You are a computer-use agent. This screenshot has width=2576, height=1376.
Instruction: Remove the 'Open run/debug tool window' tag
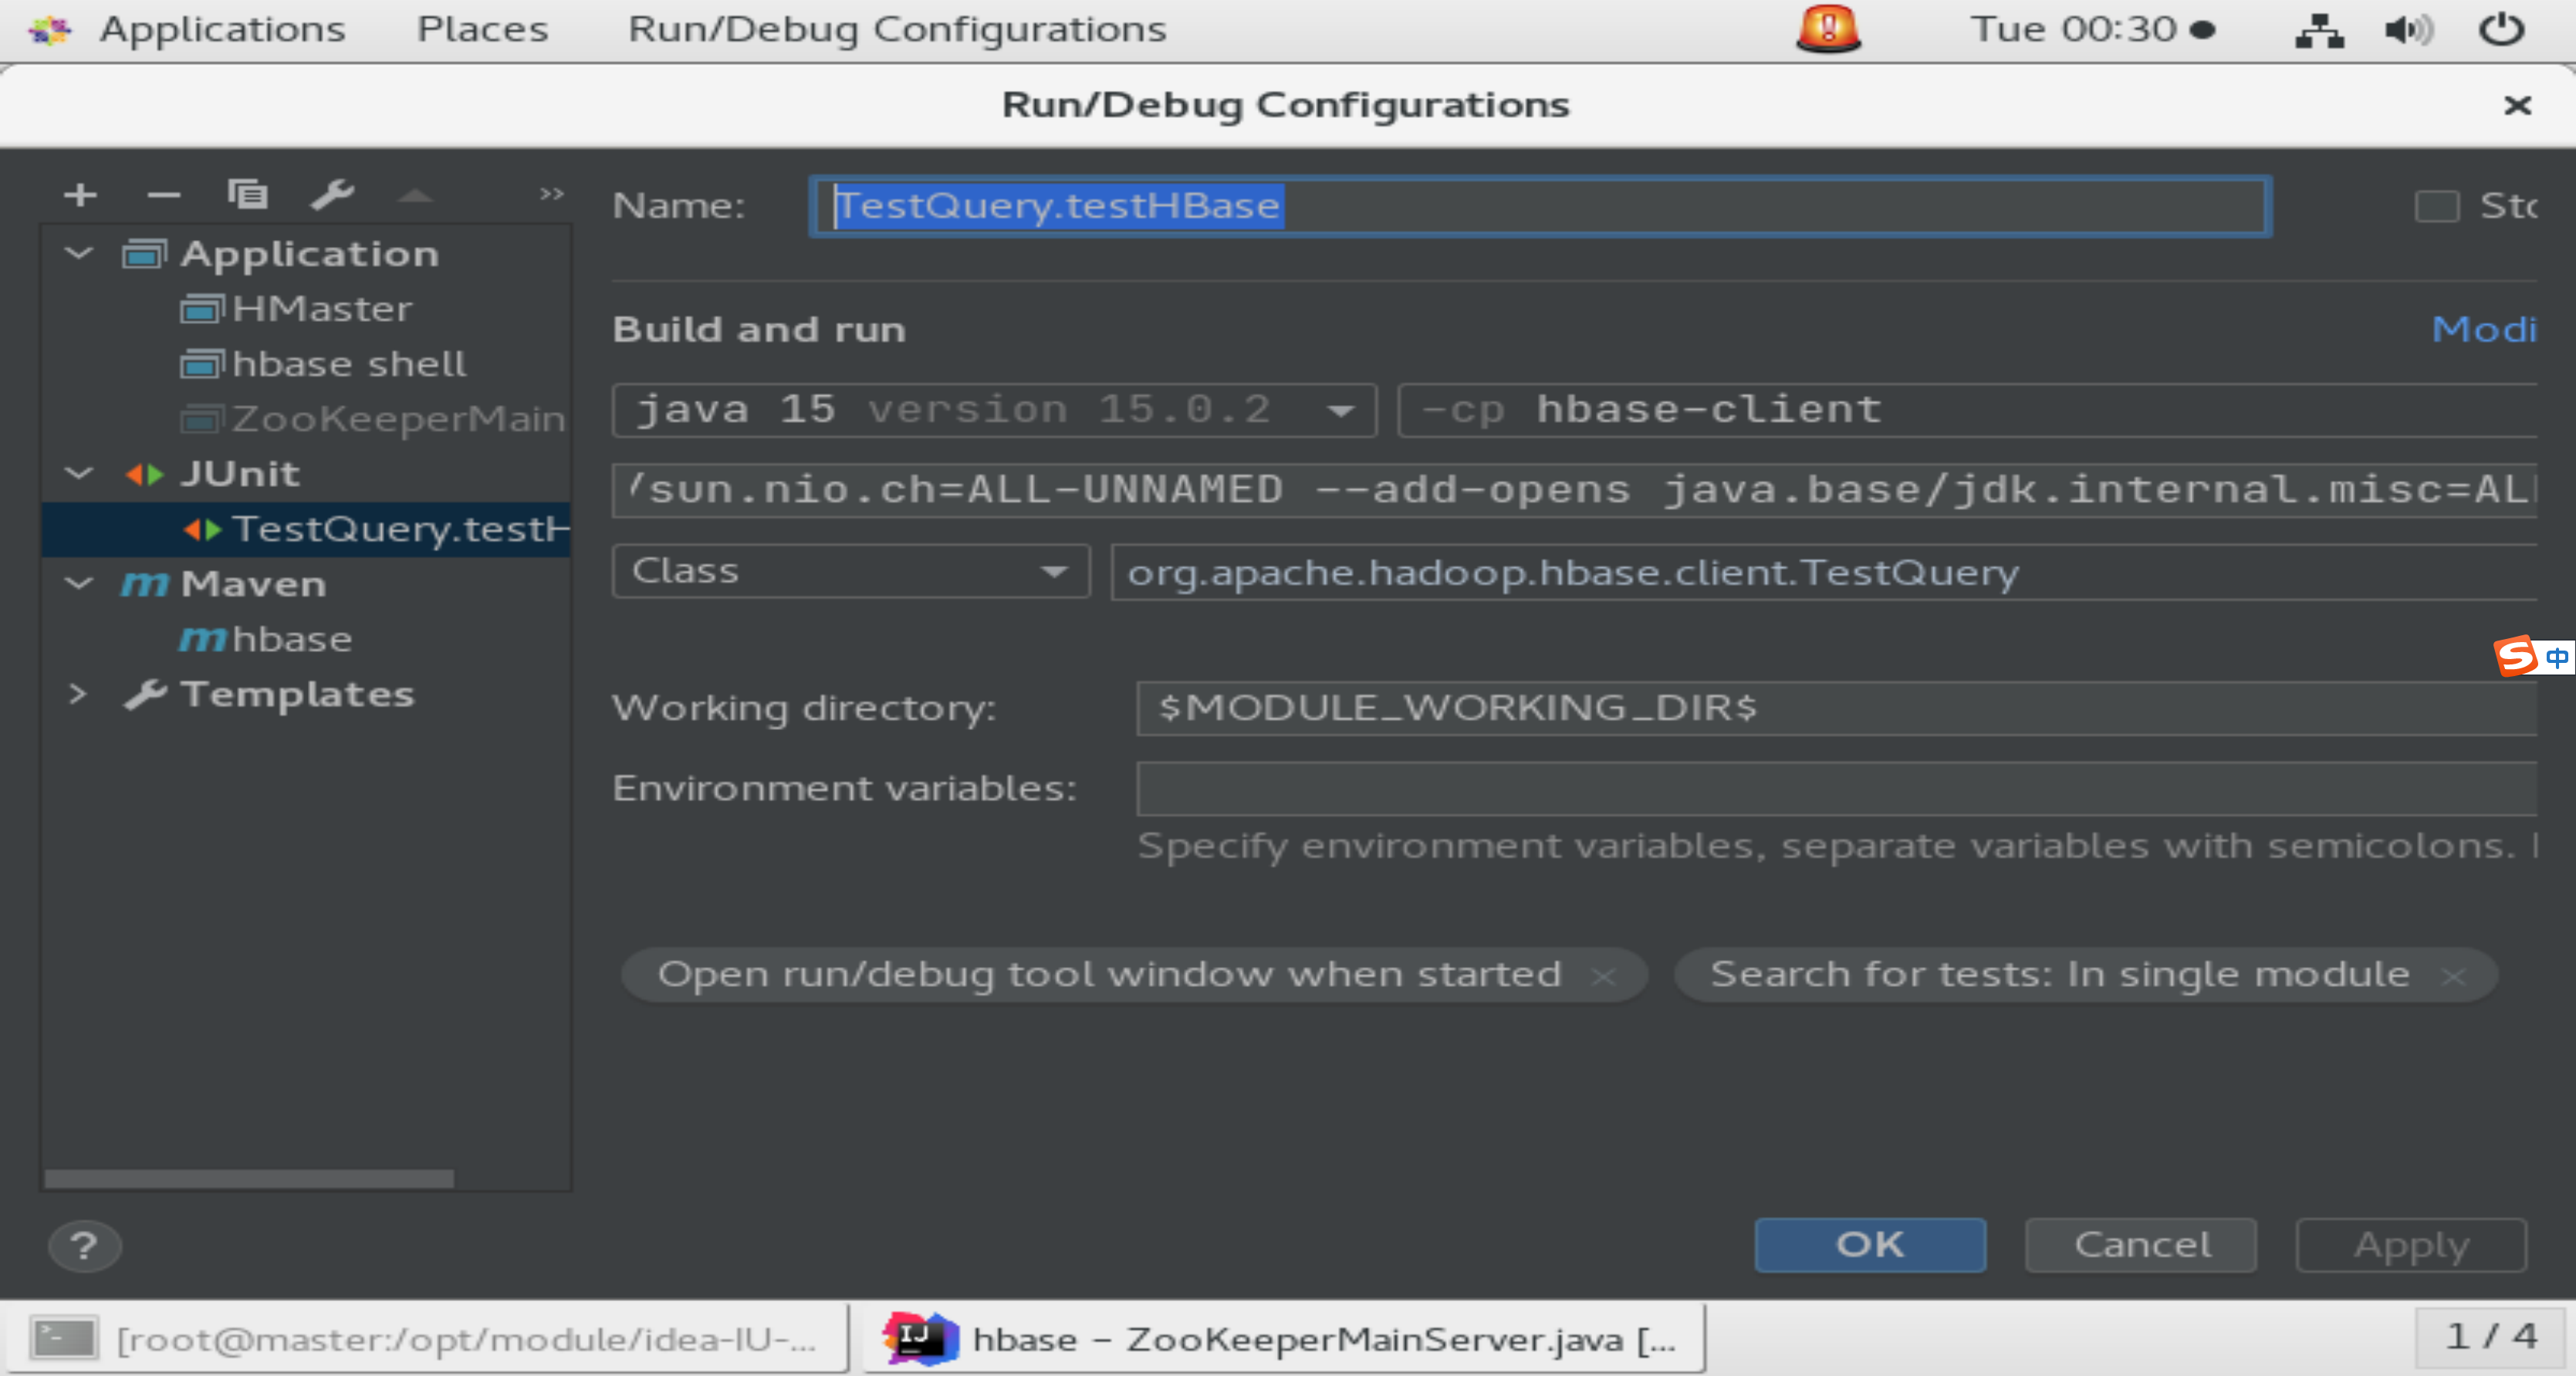[x=1604, y=976]
